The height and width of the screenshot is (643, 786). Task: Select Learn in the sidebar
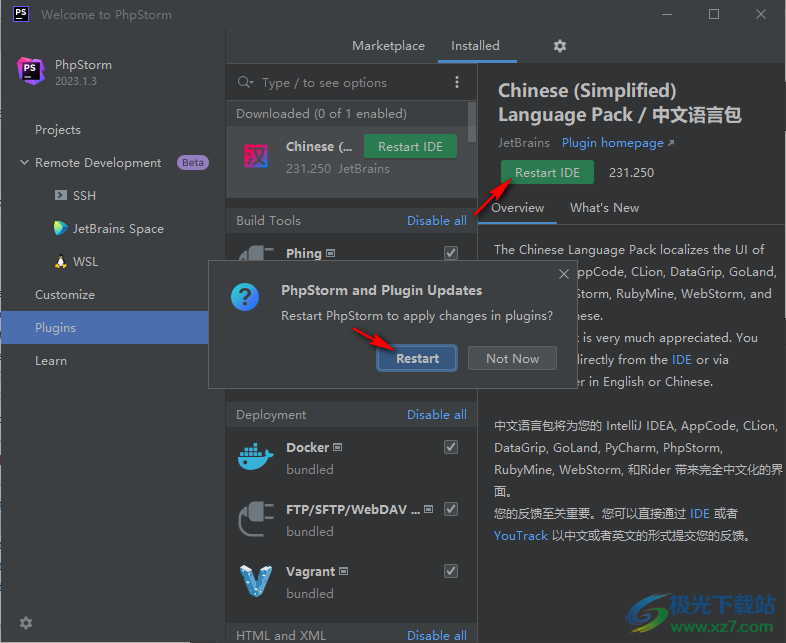[x=51, y=361]
